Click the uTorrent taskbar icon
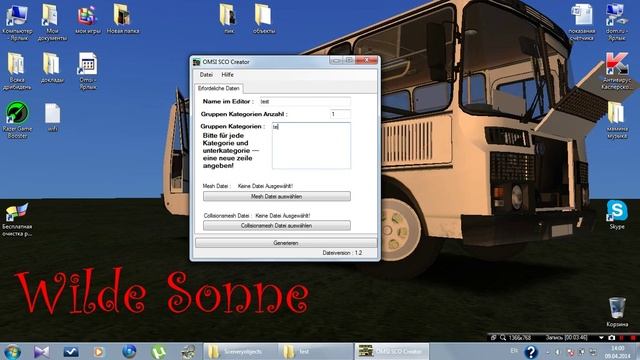This screenshot has height=360, width=640. point(158,352)
